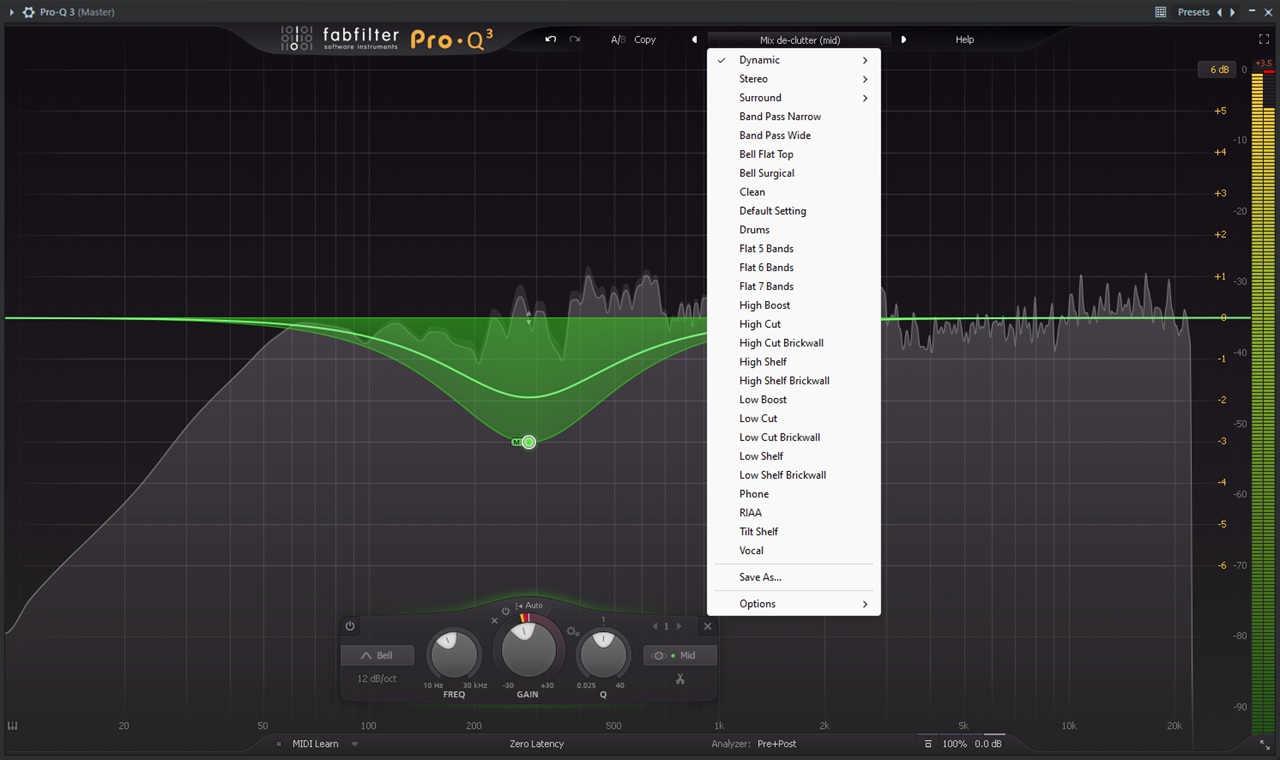
Task: Click the Help button
Action: 964,40
